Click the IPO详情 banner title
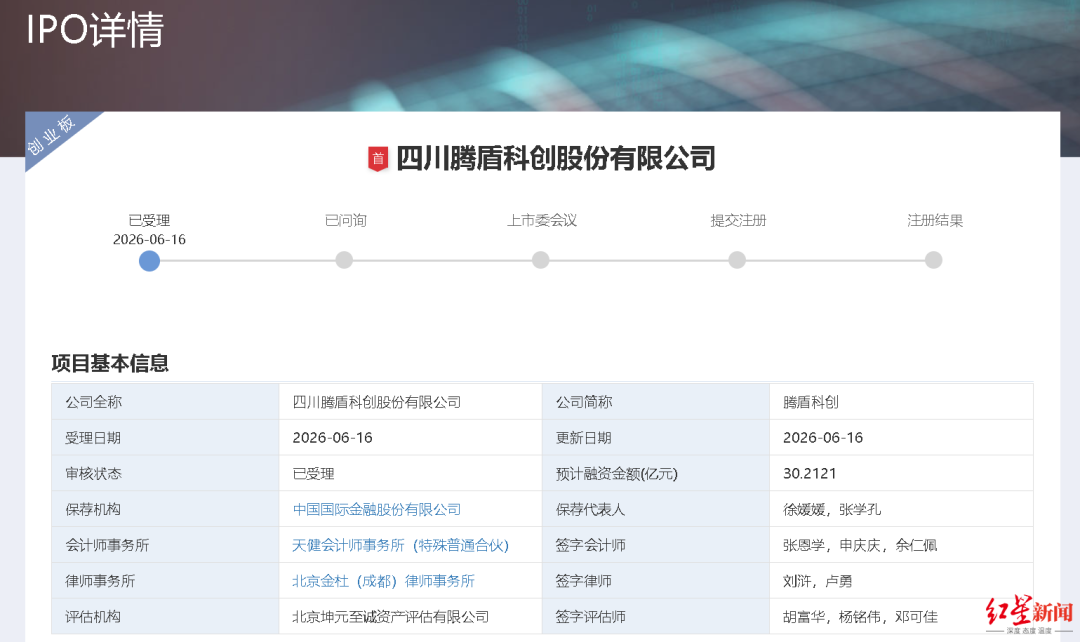The width and height of the screenshot is (1080, 642). click(x=95, y=30)
